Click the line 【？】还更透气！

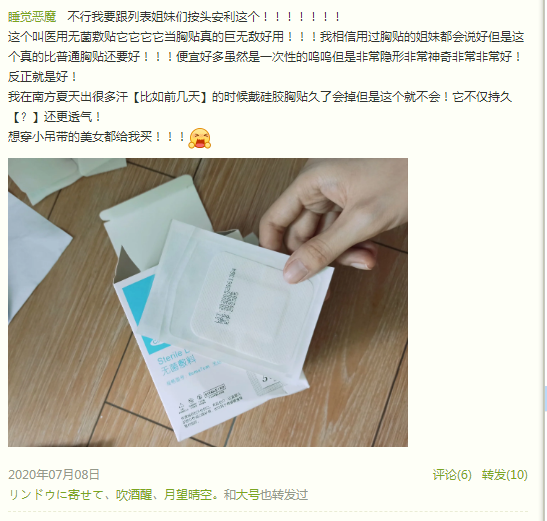55,117
